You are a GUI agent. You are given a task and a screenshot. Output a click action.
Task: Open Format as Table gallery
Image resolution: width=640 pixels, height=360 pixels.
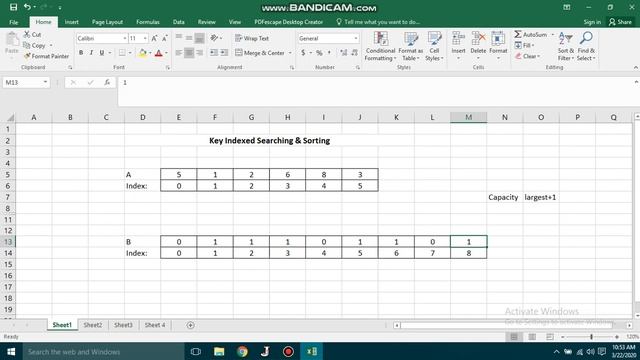(x=411, y=46)
